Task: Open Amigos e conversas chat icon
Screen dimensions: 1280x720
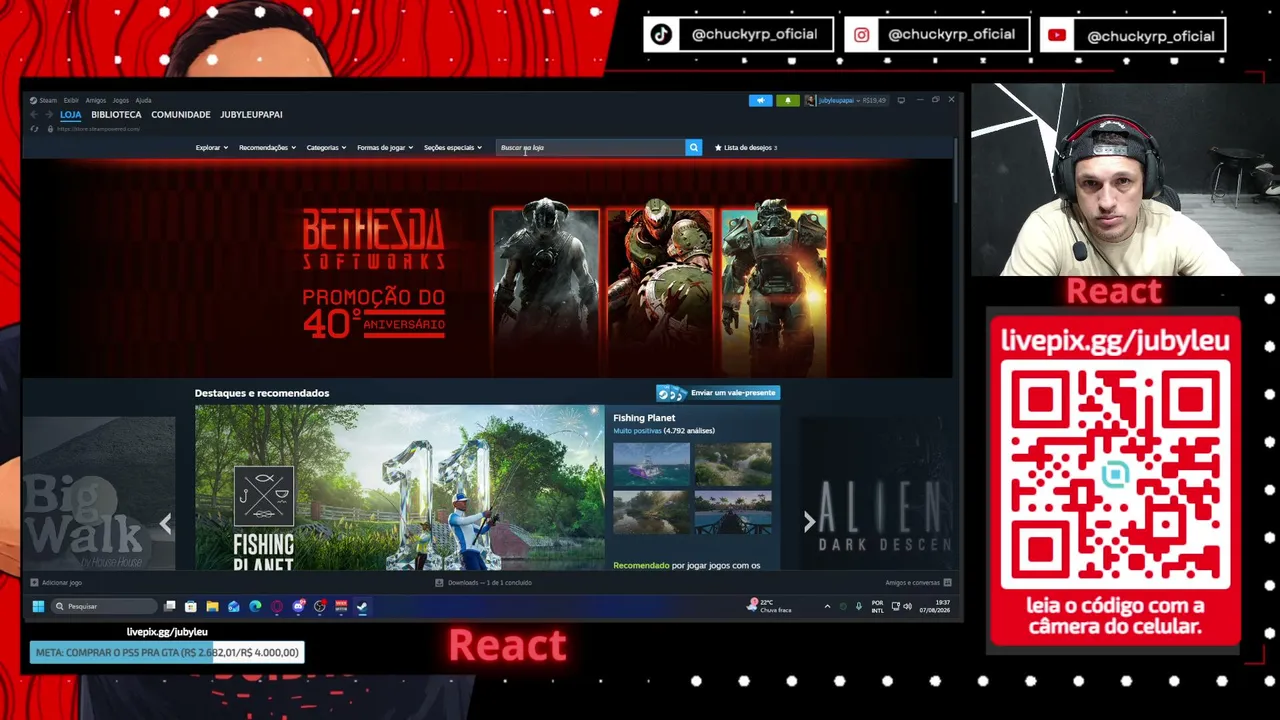Action: click(947, 582)
